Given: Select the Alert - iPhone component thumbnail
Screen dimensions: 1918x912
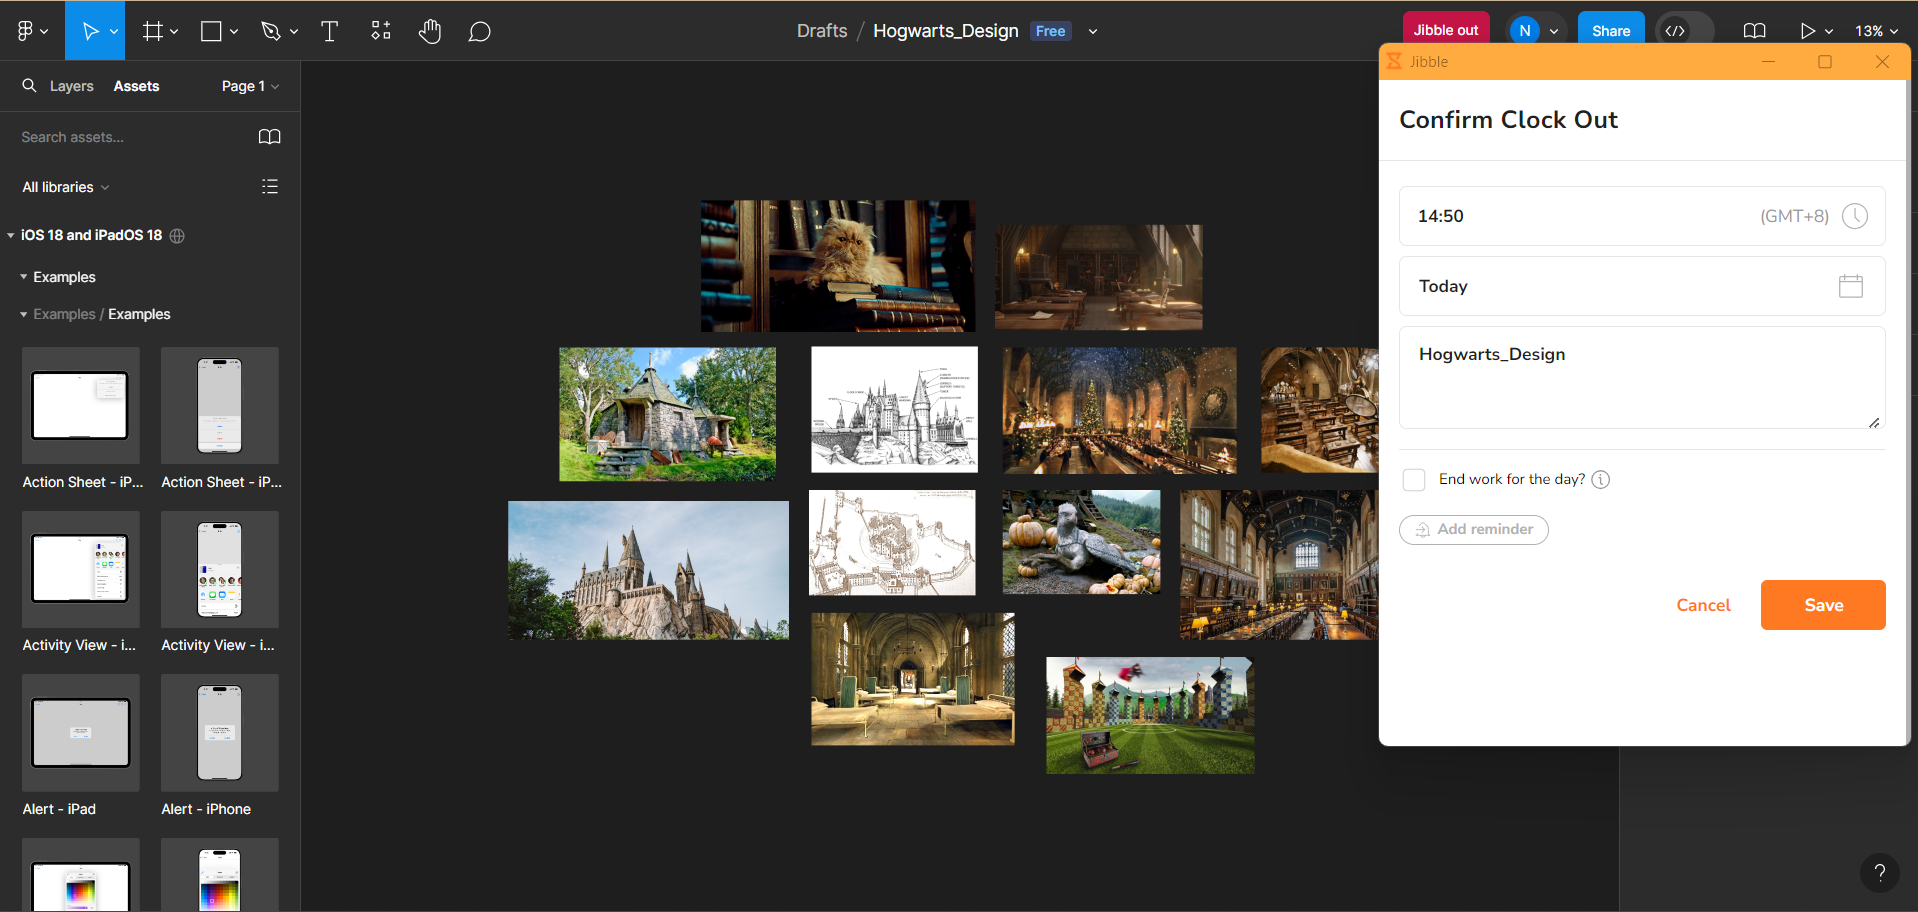Looking at the screenshot, I should click(219, 733).
